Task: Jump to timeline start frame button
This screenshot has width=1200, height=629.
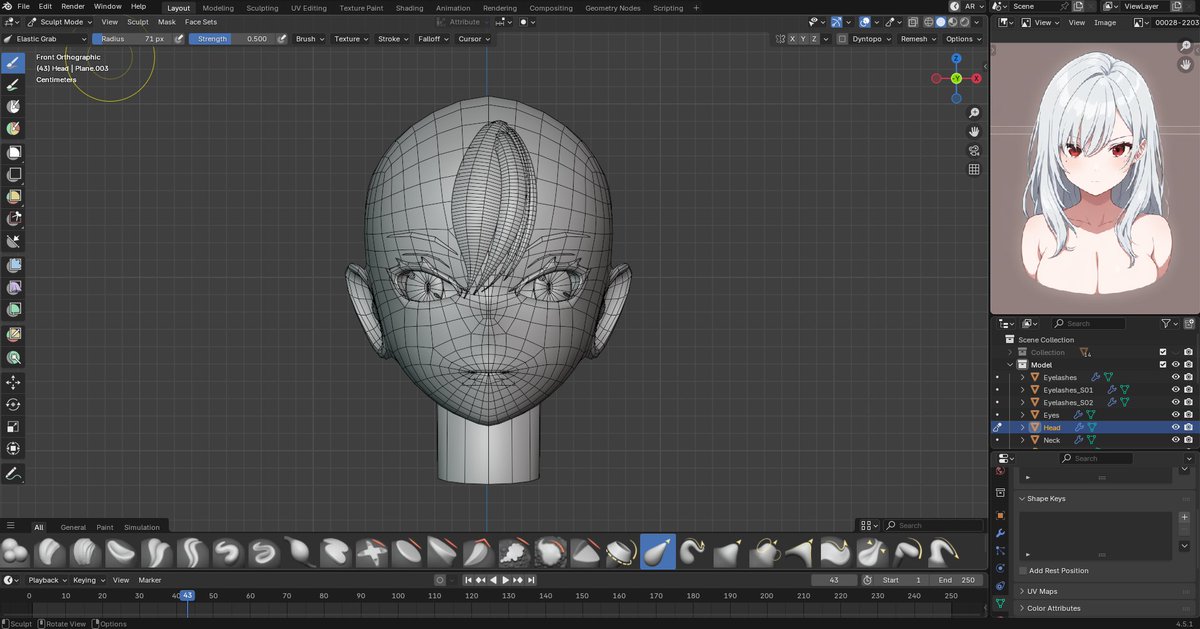Action: (x=469, y=580)
